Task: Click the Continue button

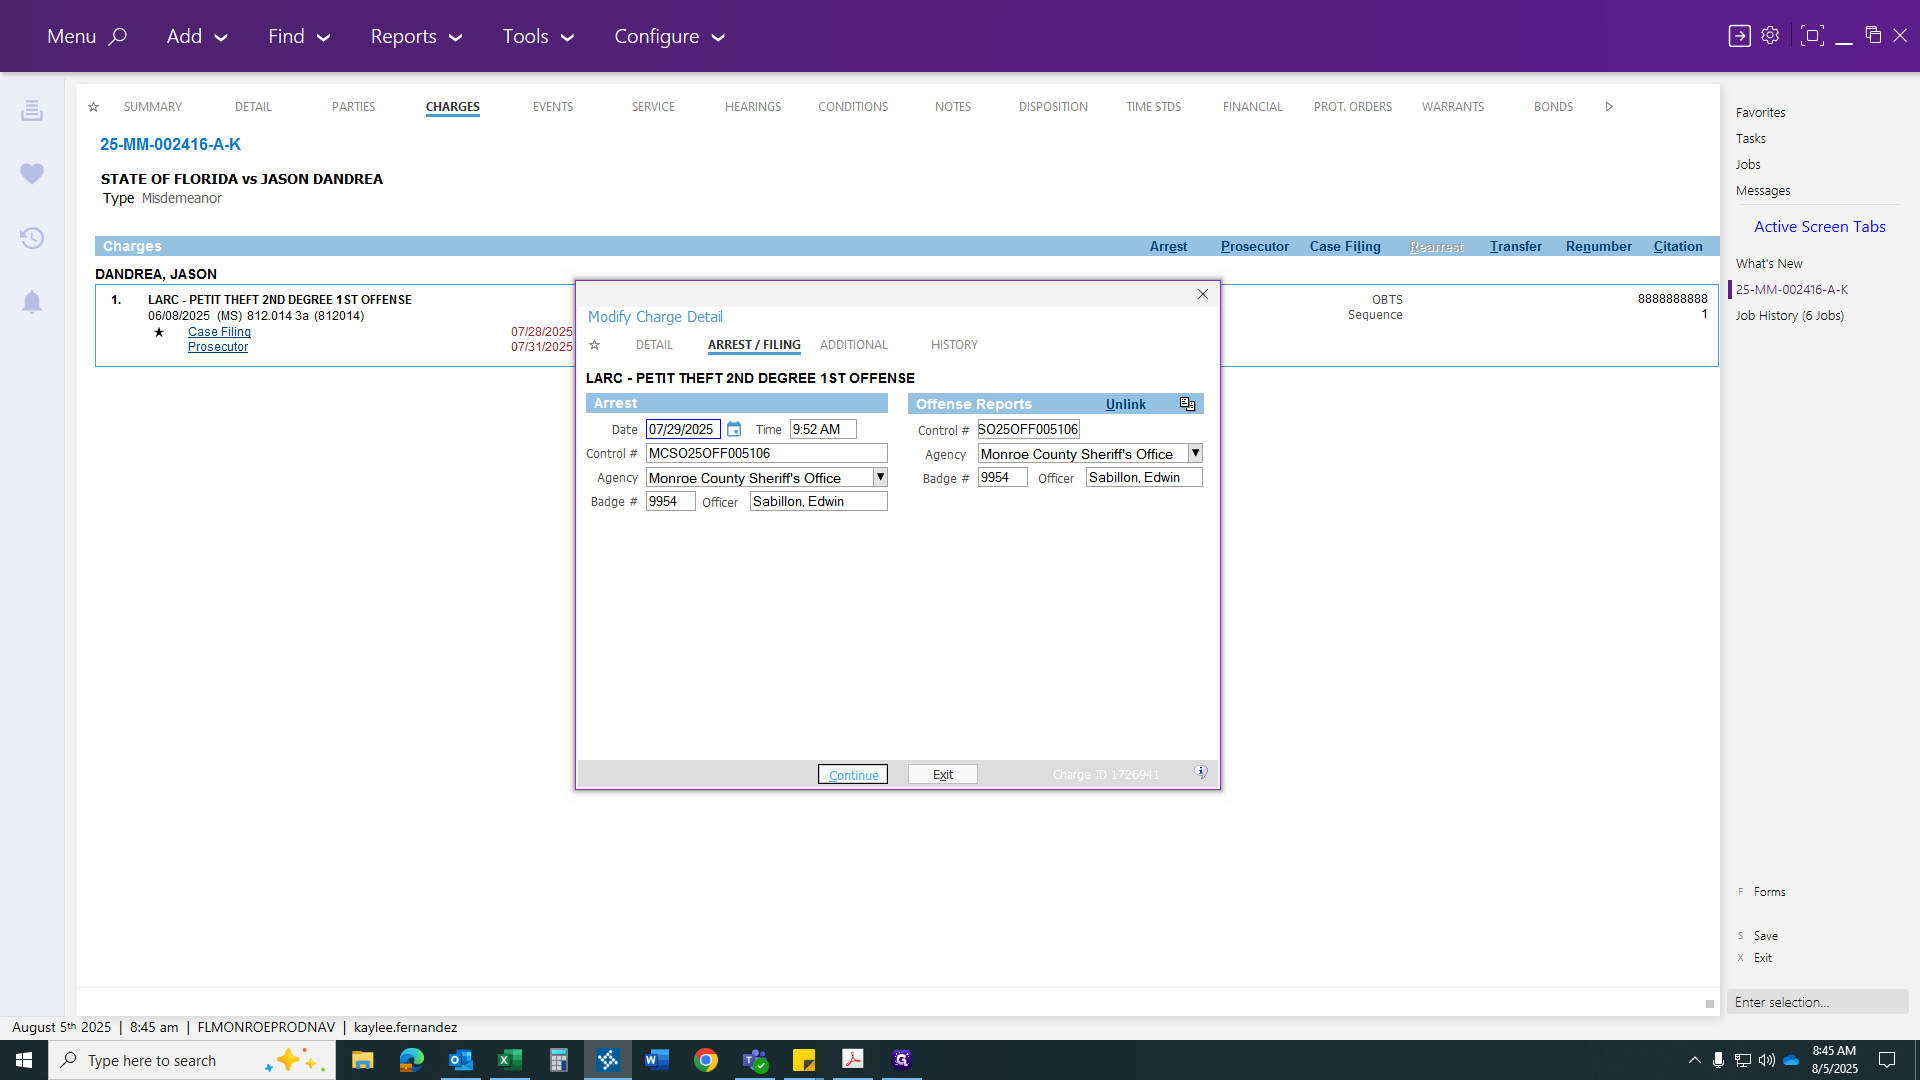Action: tap(853, 775)
